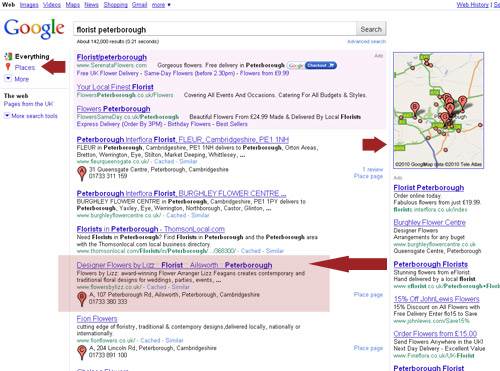
Task: Open Similar link for Fiori Flowers result
Action: tap(174, 340)
